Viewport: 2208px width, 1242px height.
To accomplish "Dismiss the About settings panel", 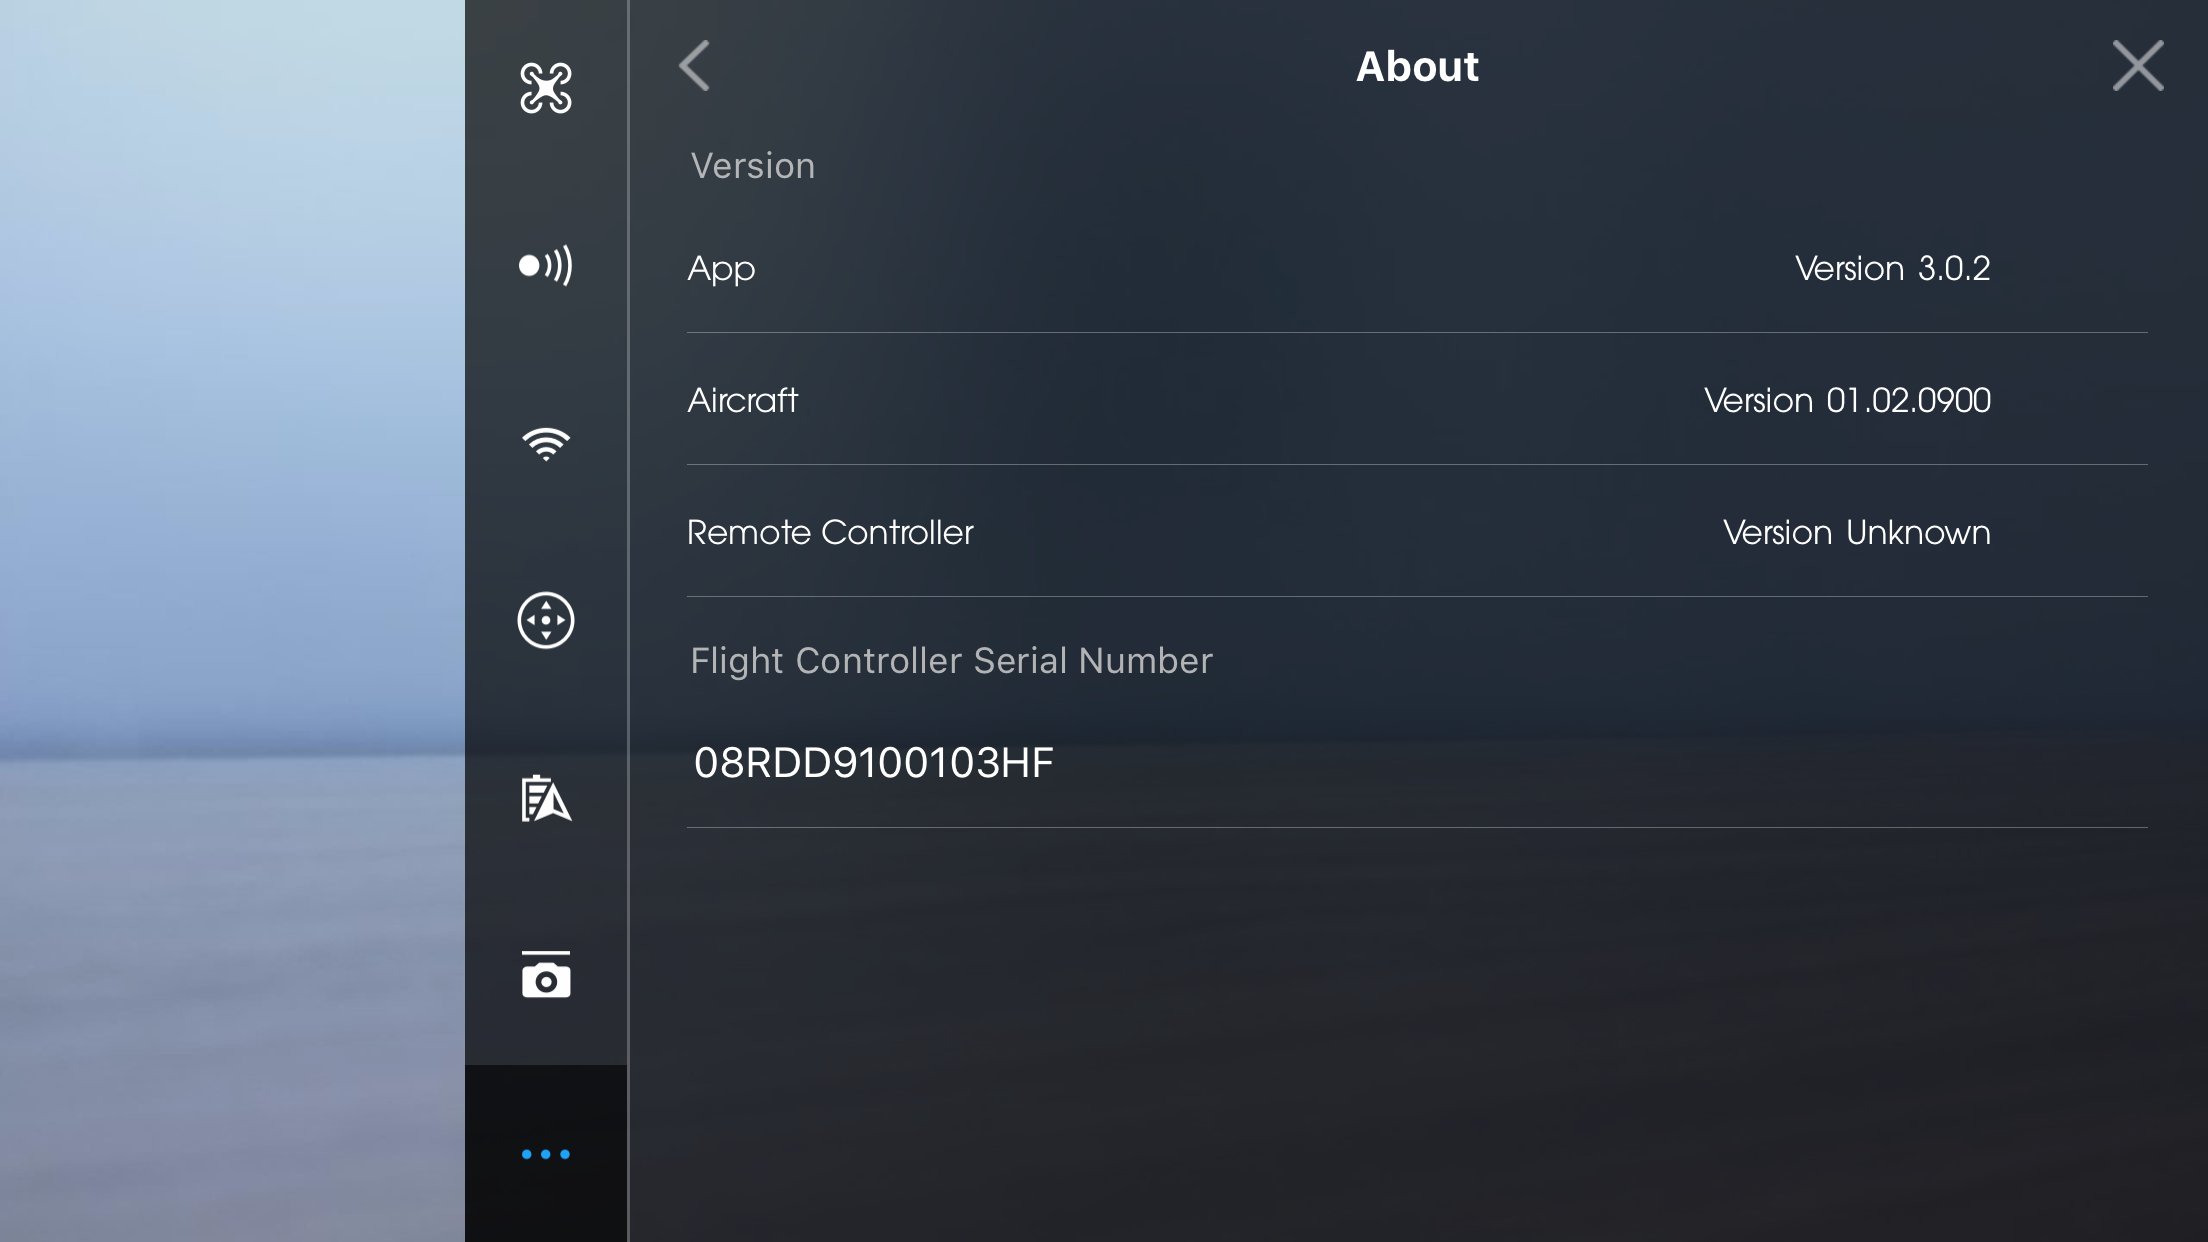I will click(2138, 67).
